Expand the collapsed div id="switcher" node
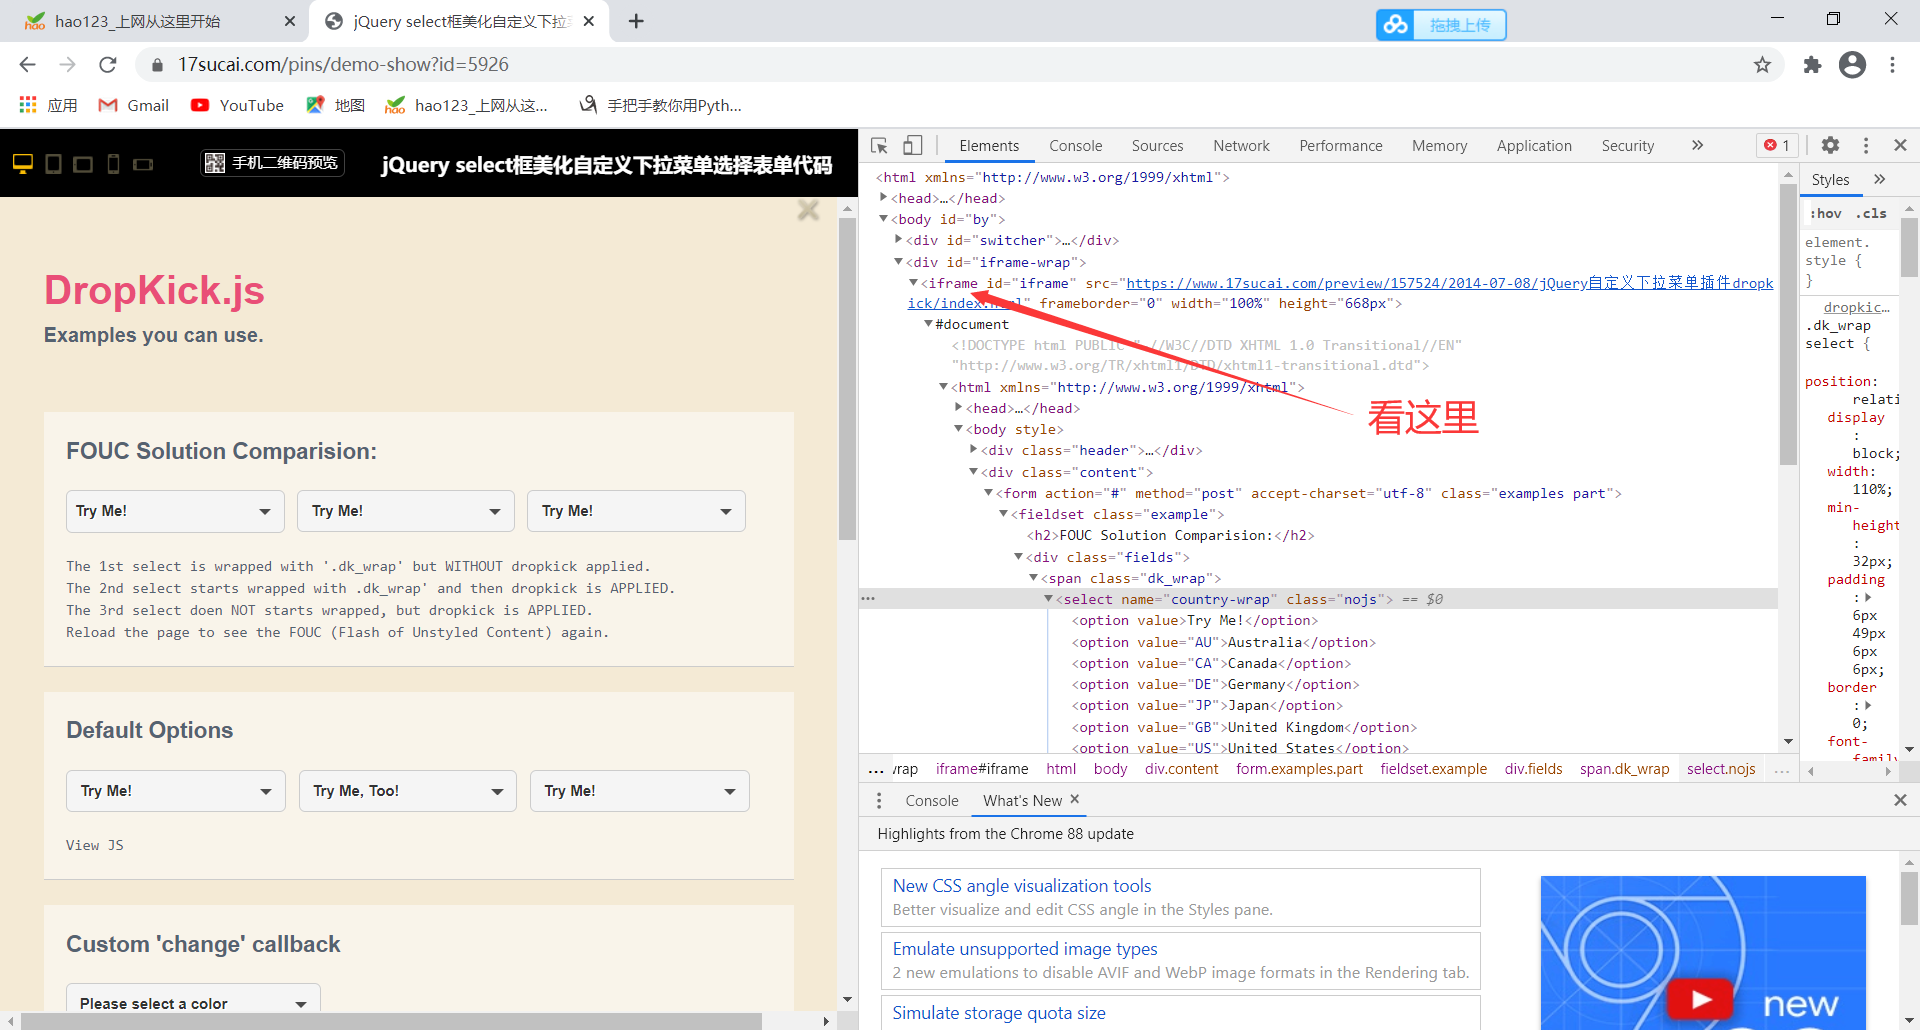Image resolution: width=1920 pixels, height=1030 pixels. (898, 240)
